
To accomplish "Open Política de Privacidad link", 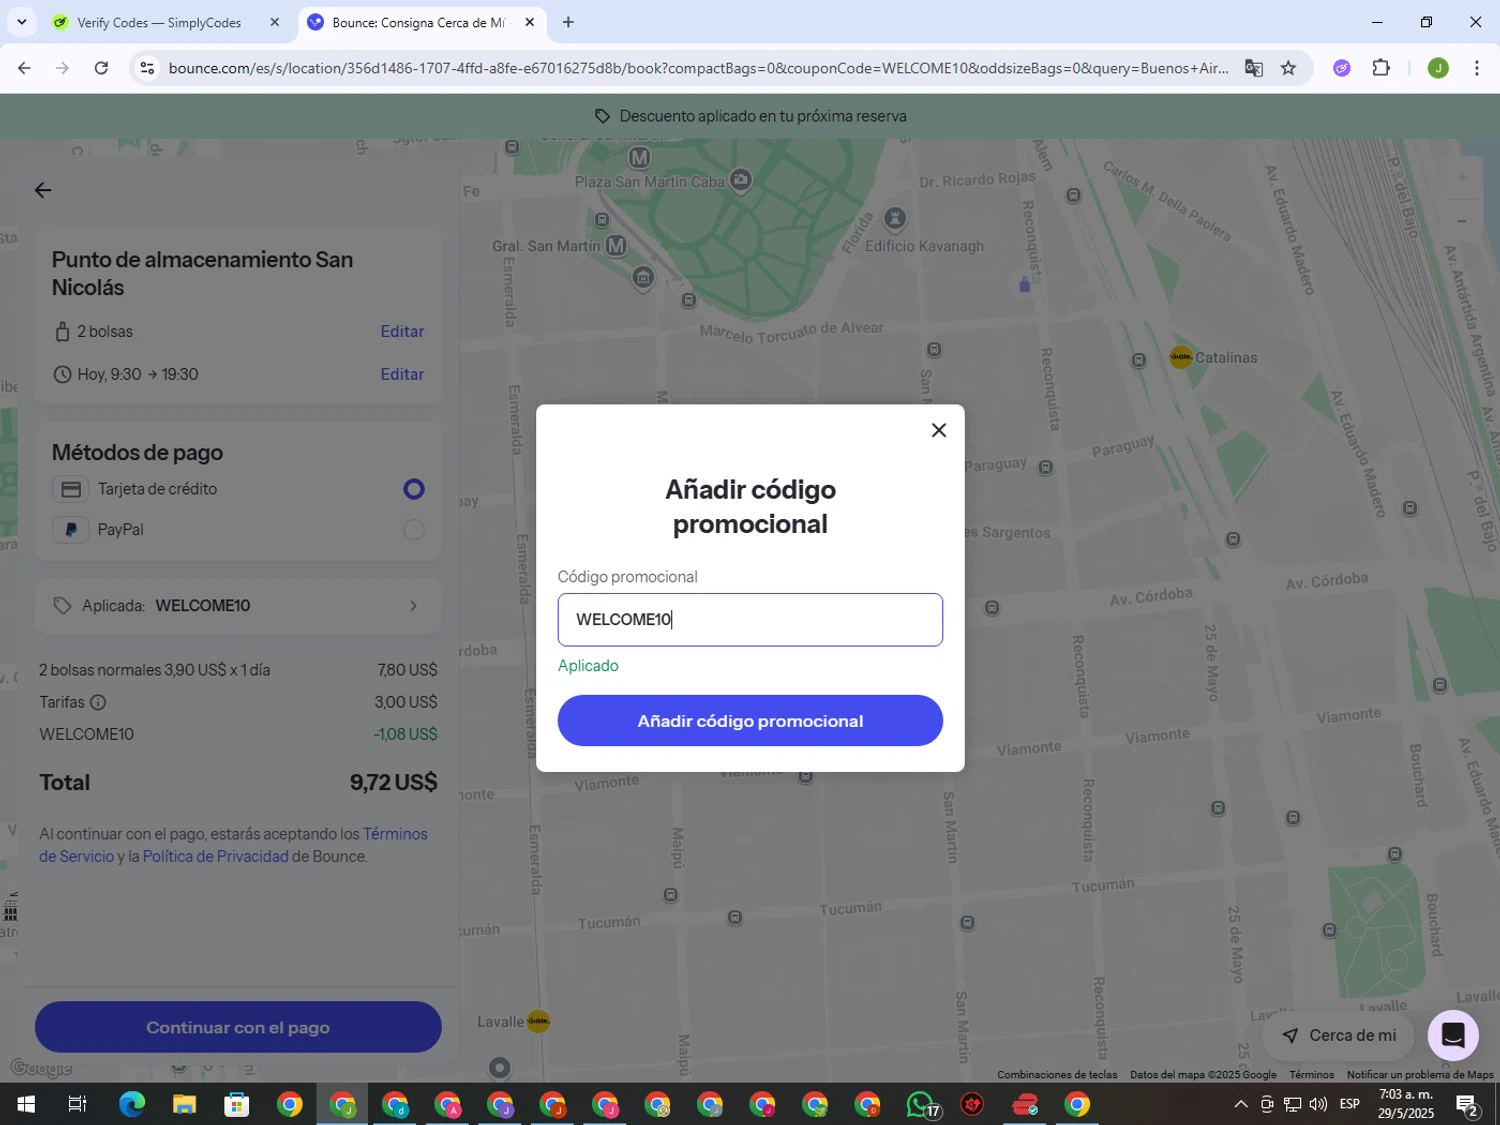I will 215,856.
